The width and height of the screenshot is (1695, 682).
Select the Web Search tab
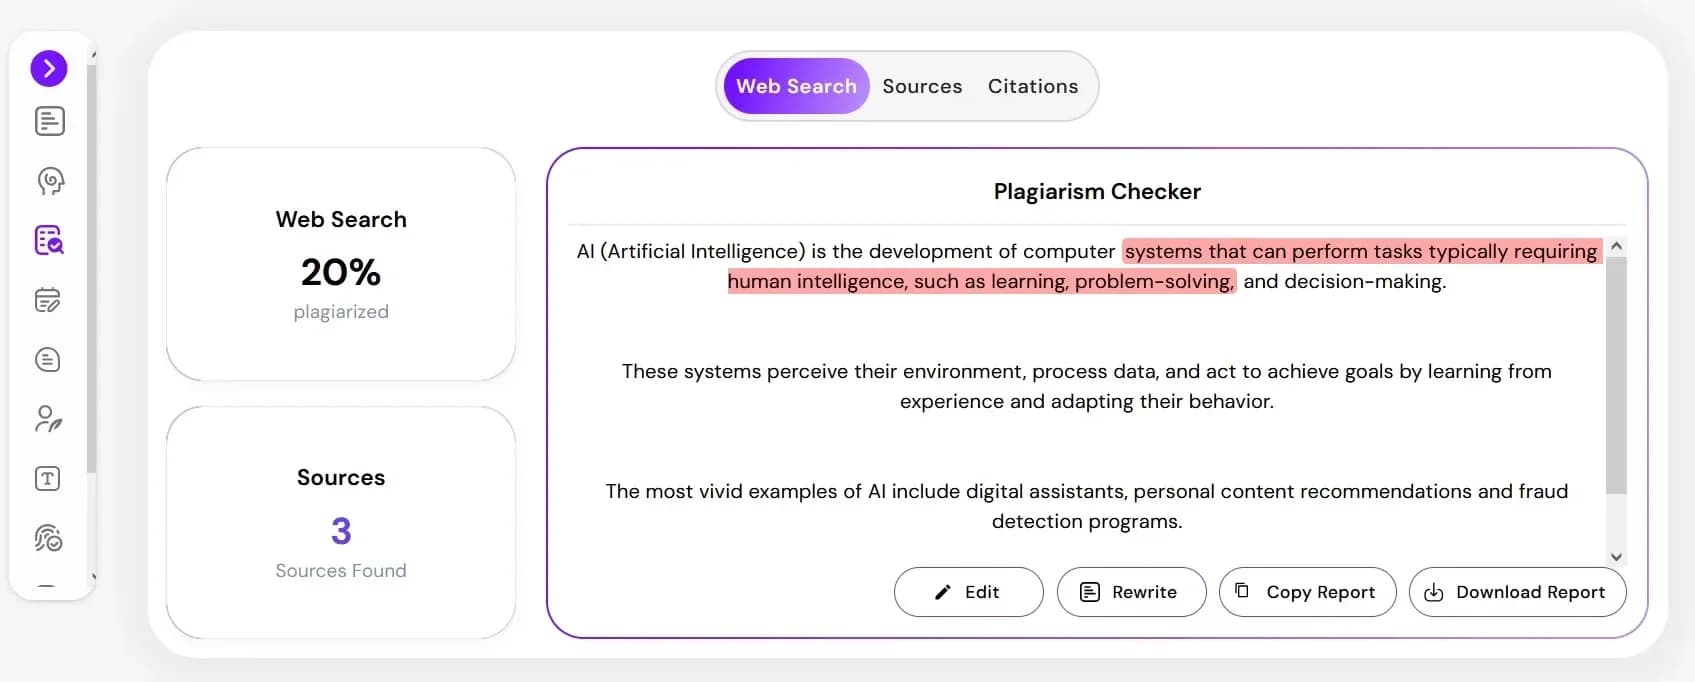[796, 86]
